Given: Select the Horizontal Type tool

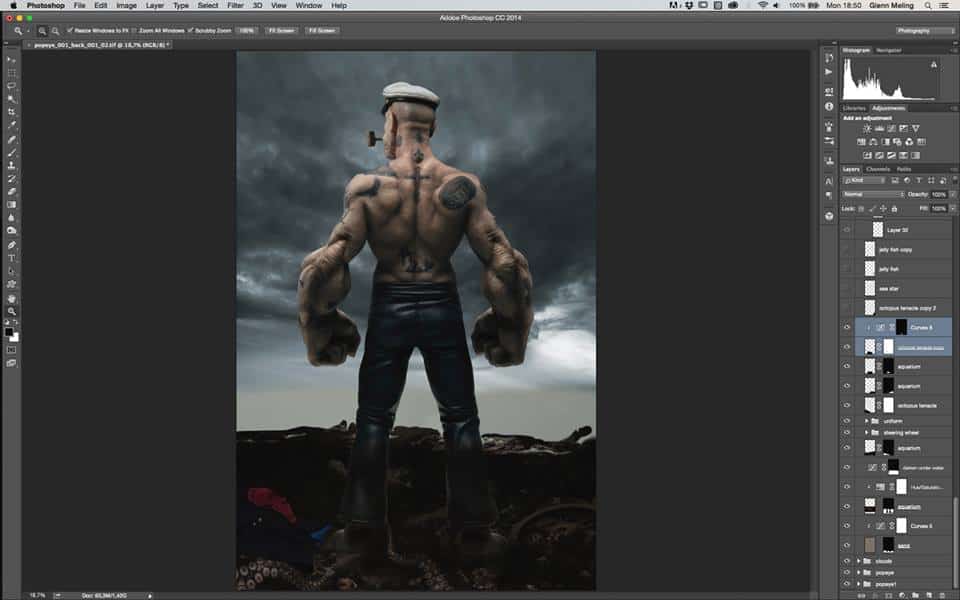Looking at the screenshot, I should point(12,258).
